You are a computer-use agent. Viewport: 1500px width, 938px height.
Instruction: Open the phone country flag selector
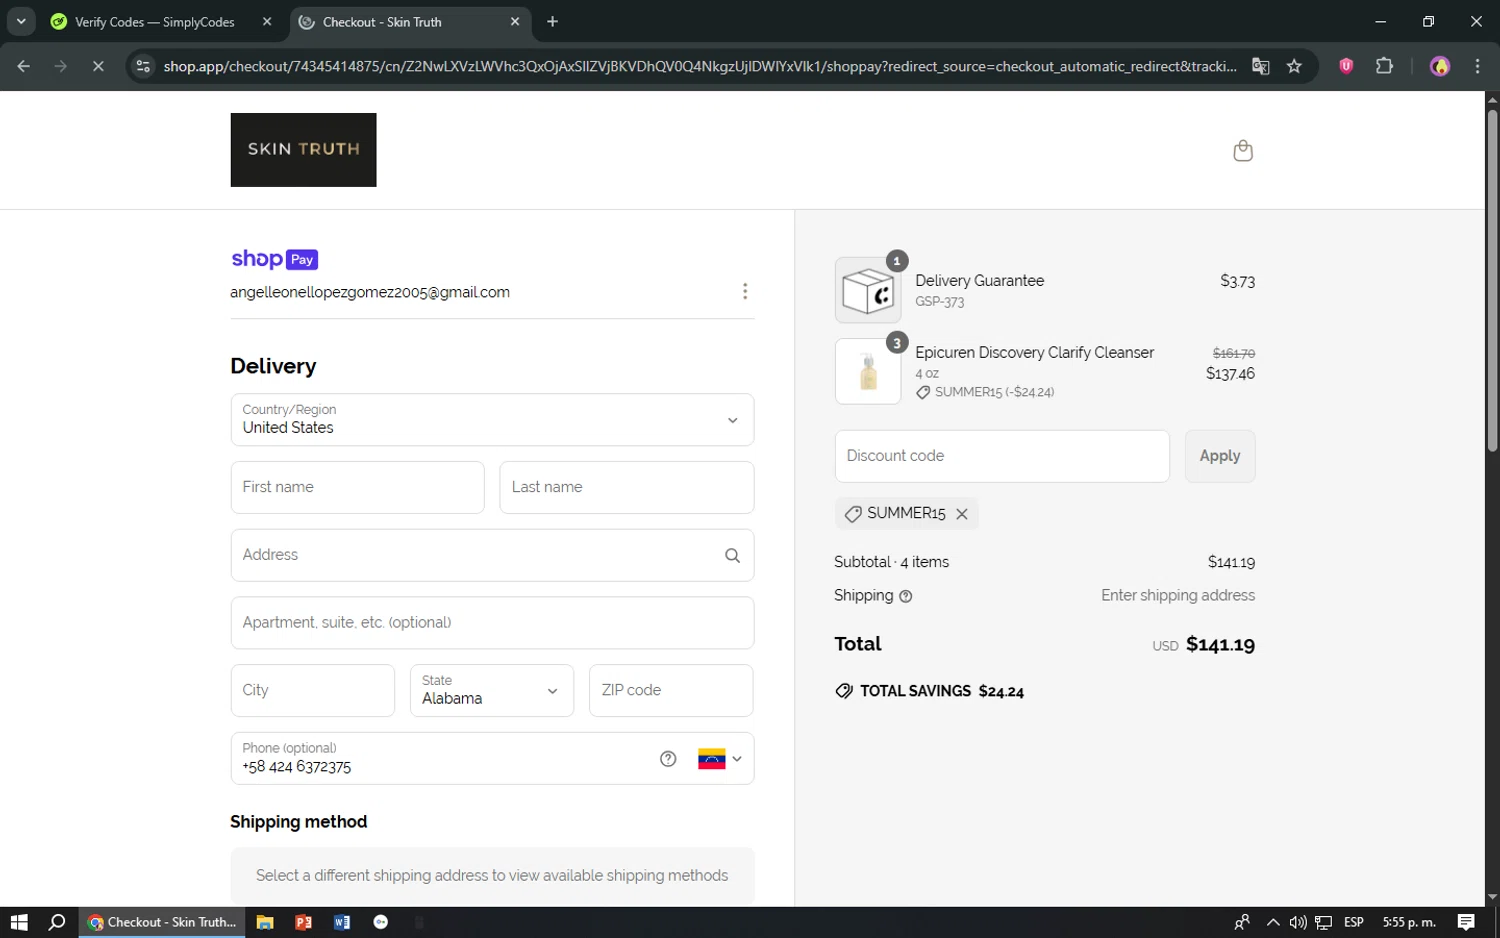click(720, 759)
